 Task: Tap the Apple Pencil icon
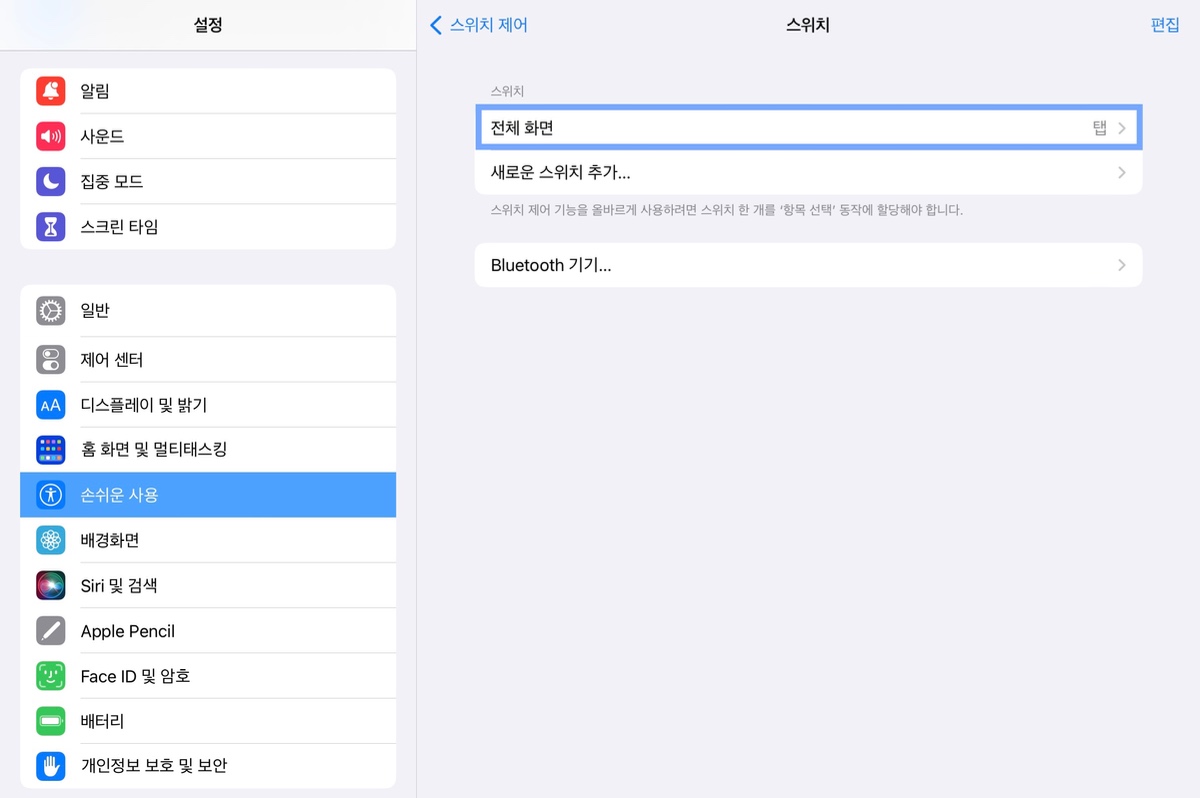click(x=51, y=631)
